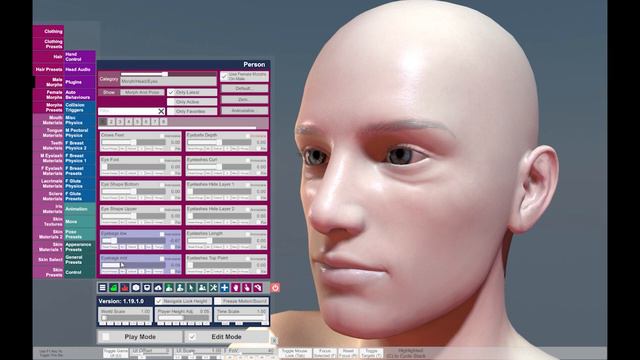Open the wrench and screwdriver tools icon
This screenshot has height=360, width=640.
[x=213, y=288]
